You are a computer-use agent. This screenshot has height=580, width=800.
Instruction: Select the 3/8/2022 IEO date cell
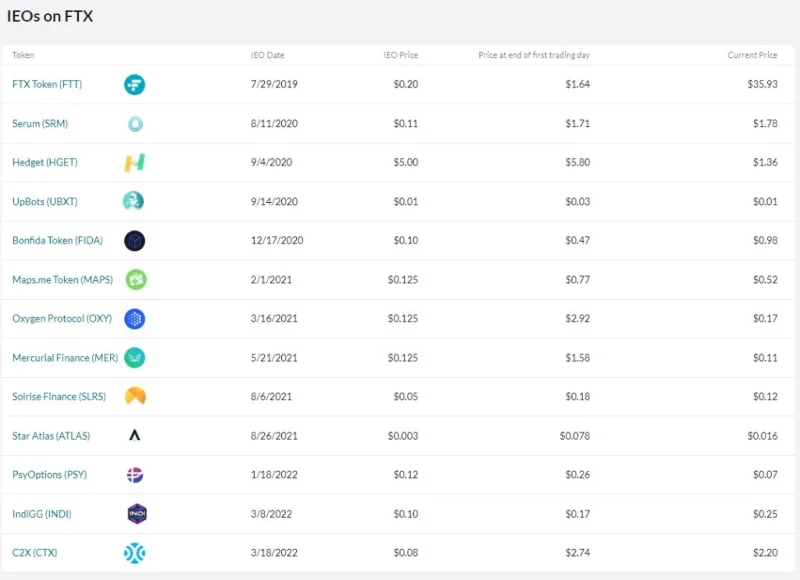(271, 514)
